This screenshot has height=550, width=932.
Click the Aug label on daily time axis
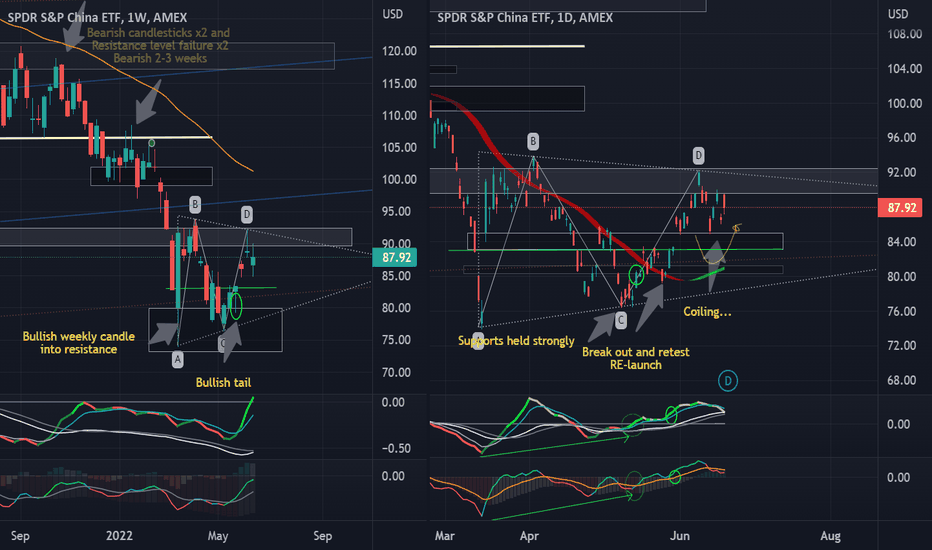[830, 536]
